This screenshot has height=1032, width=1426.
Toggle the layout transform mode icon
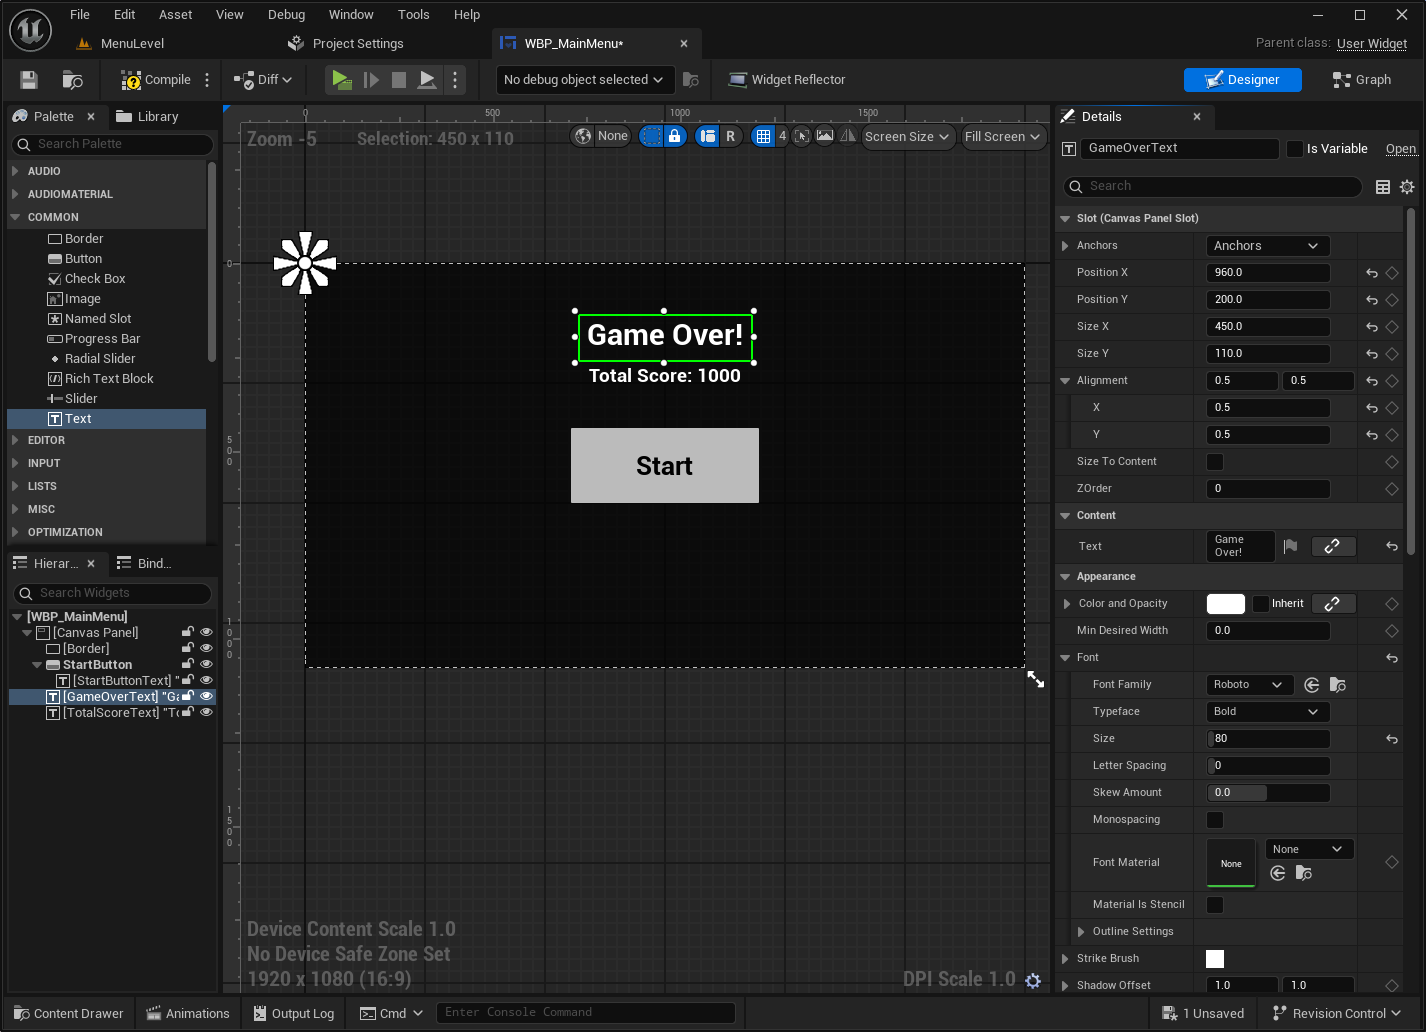[708, 136]
